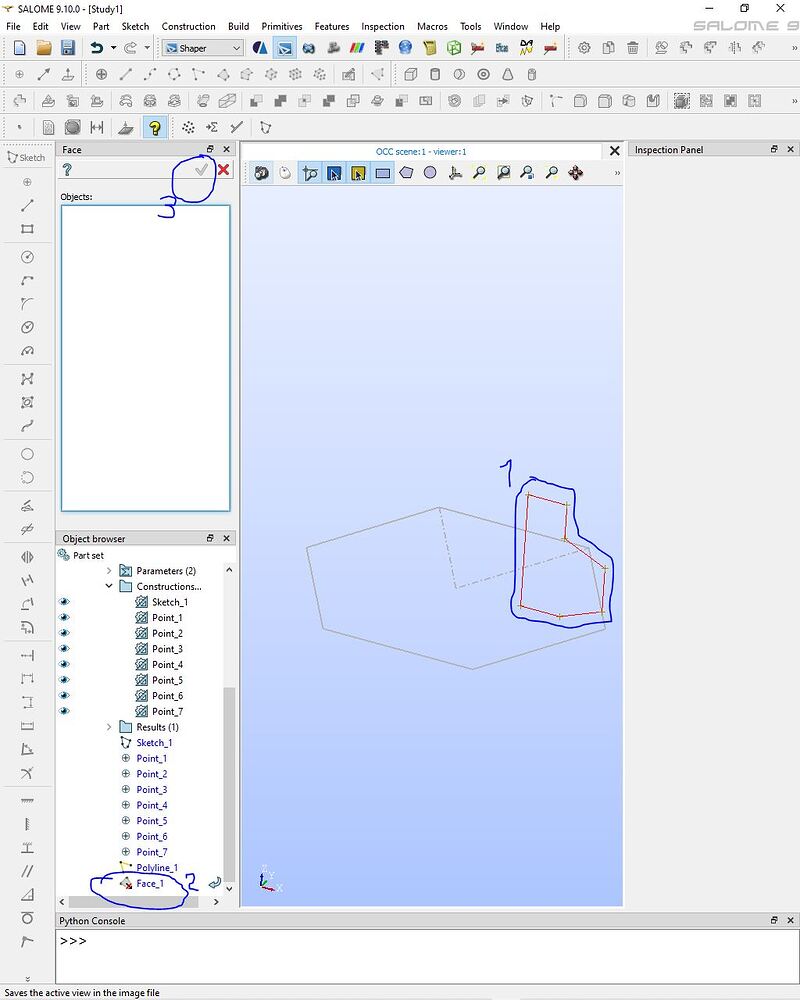Click the Panning arrows icon in viewer
Screen dimensions: 800x1000
pyautogui.click(x=575, y=173)
